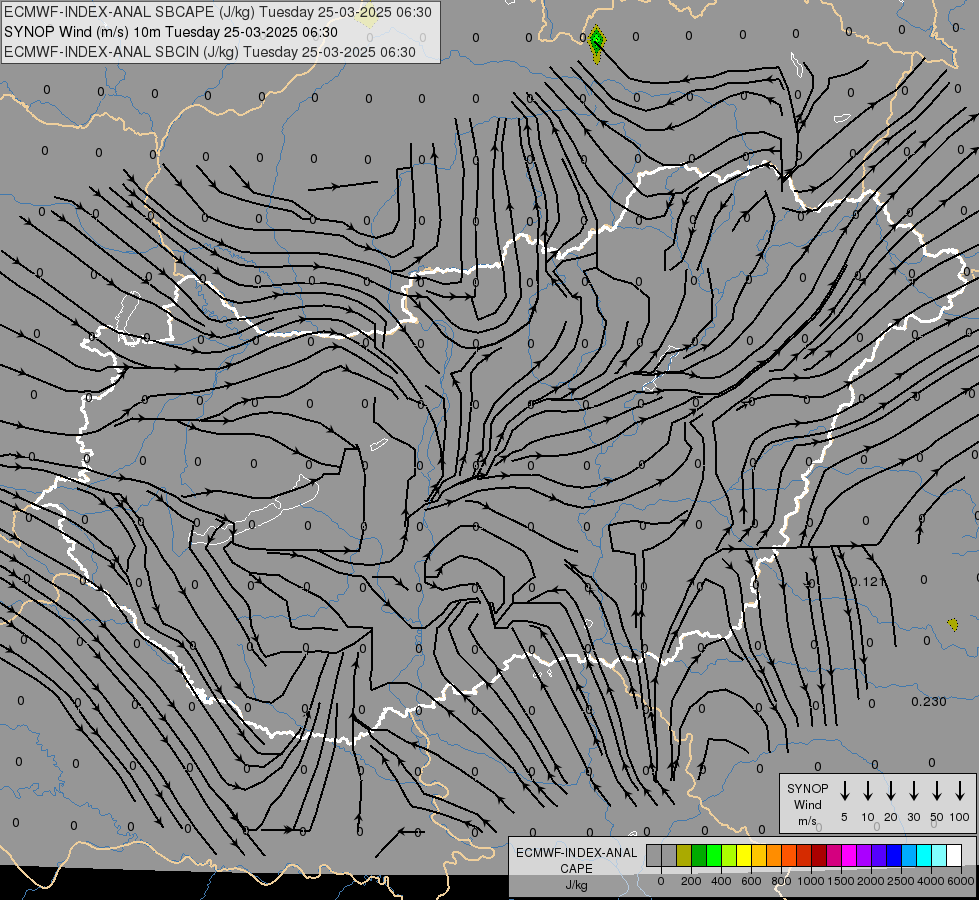The image size is (979, 900).
Task: Click the 10 m/s wind arrow in legend
Action: point(867,791)
